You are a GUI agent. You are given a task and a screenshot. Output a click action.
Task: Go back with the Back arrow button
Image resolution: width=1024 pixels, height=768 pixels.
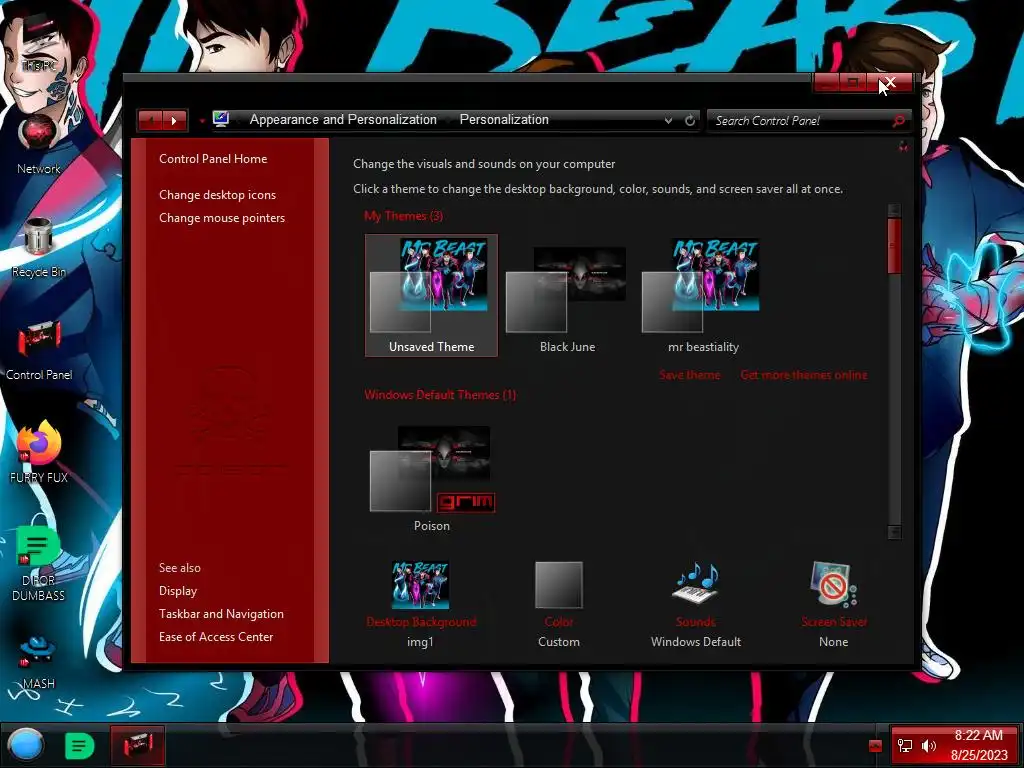[x=151, y=121]
